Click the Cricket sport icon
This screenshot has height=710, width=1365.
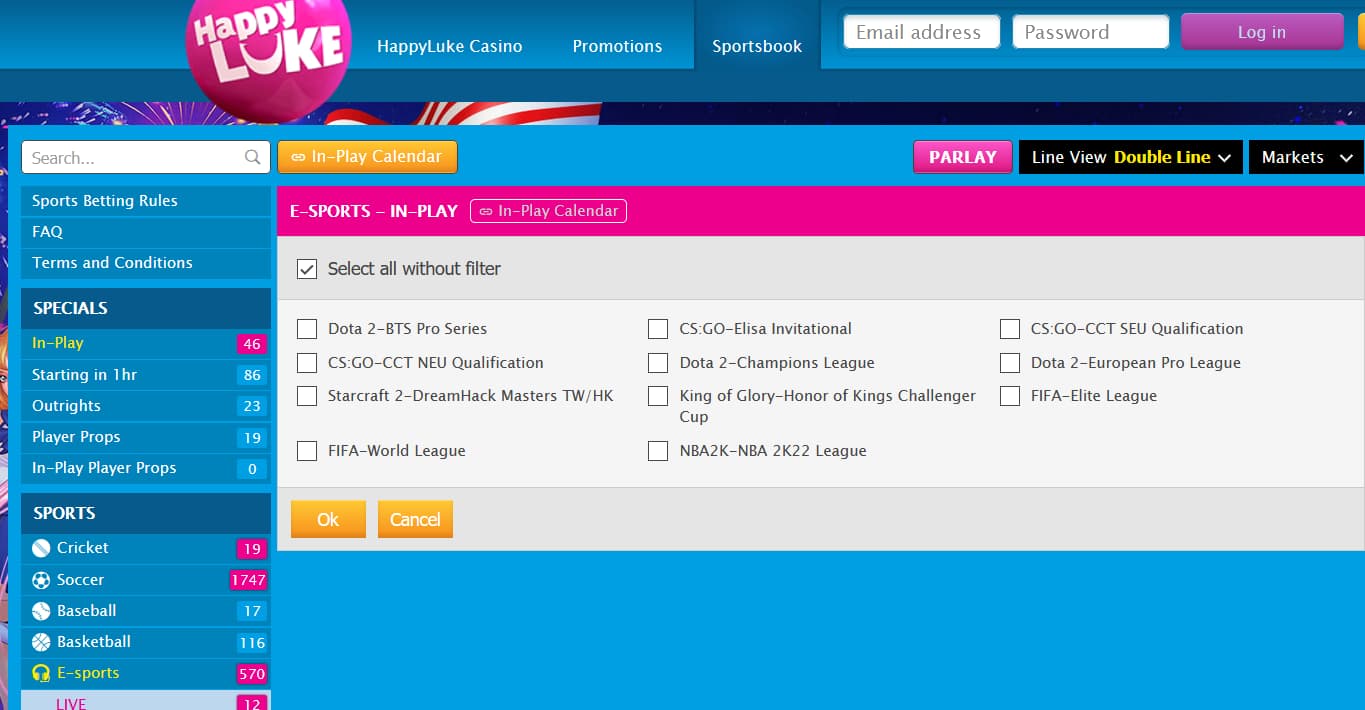tap(41, 548)
